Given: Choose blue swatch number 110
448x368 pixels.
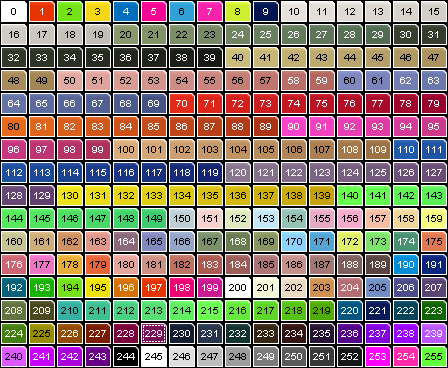Looking at the screenshot, I should click(x=406, y=150).
